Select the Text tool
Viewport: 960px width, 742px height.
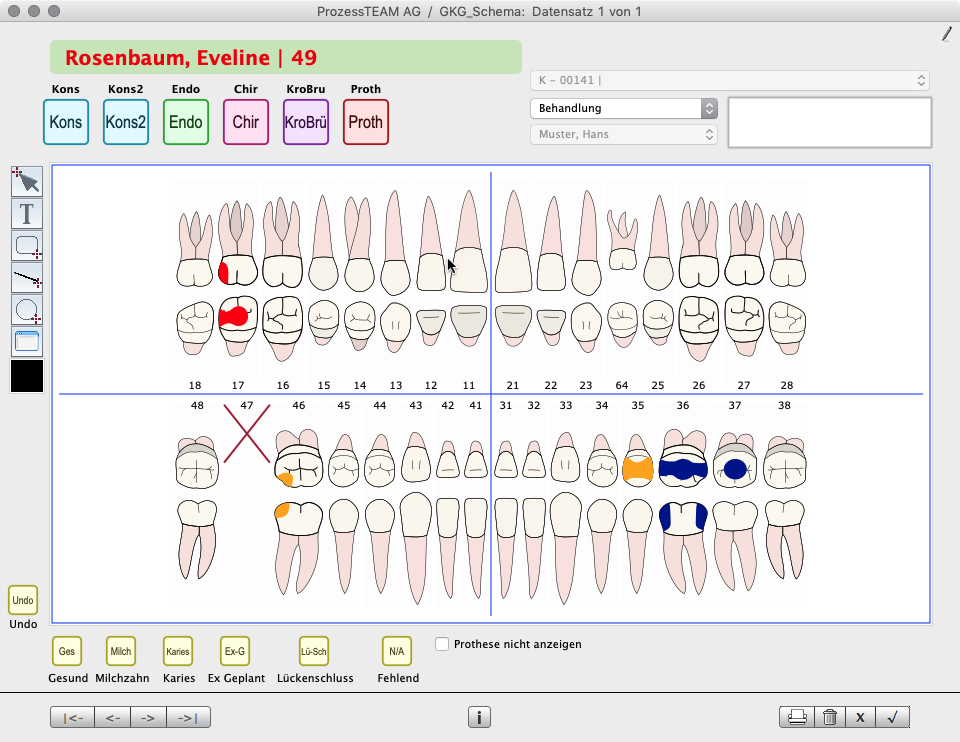(x=27, y=213)
